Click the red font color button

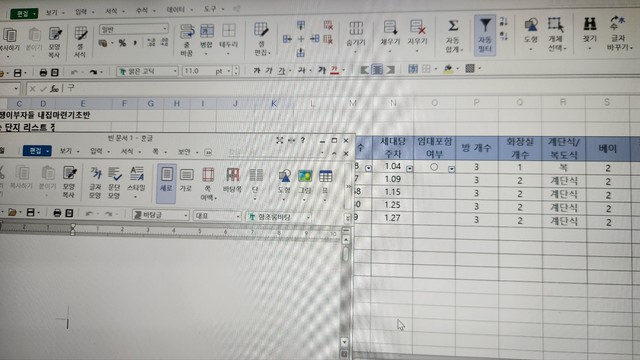tap(334, 70)
